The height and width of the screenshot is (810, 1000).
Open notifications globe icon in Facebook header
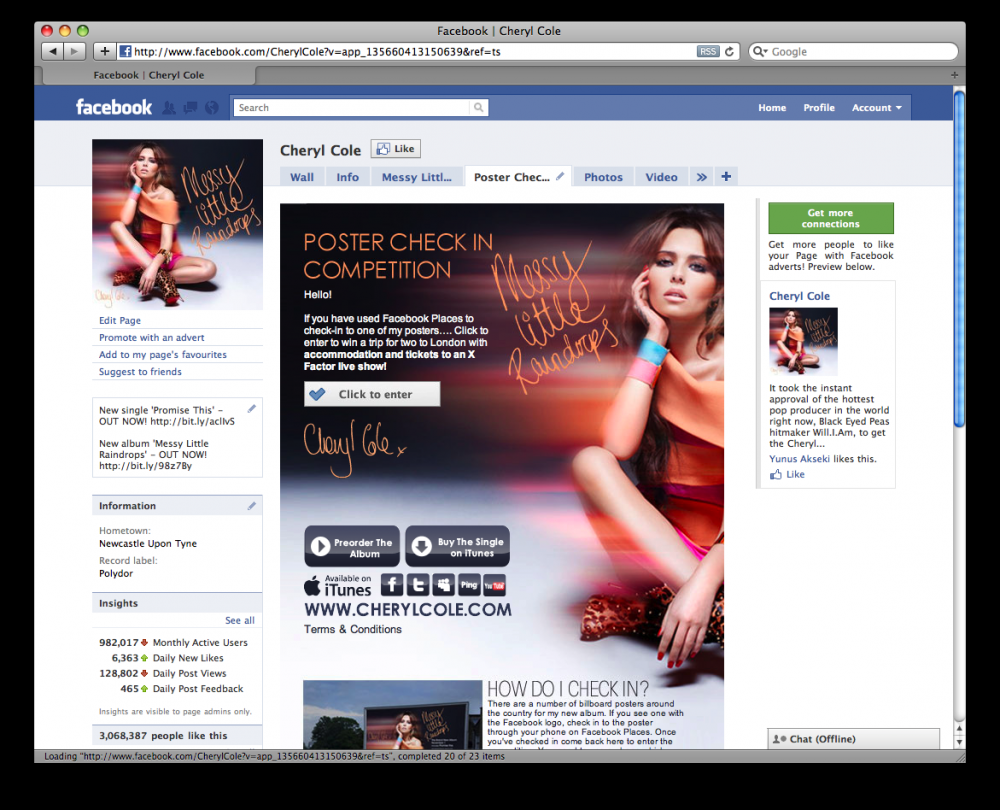coord(212,108)
